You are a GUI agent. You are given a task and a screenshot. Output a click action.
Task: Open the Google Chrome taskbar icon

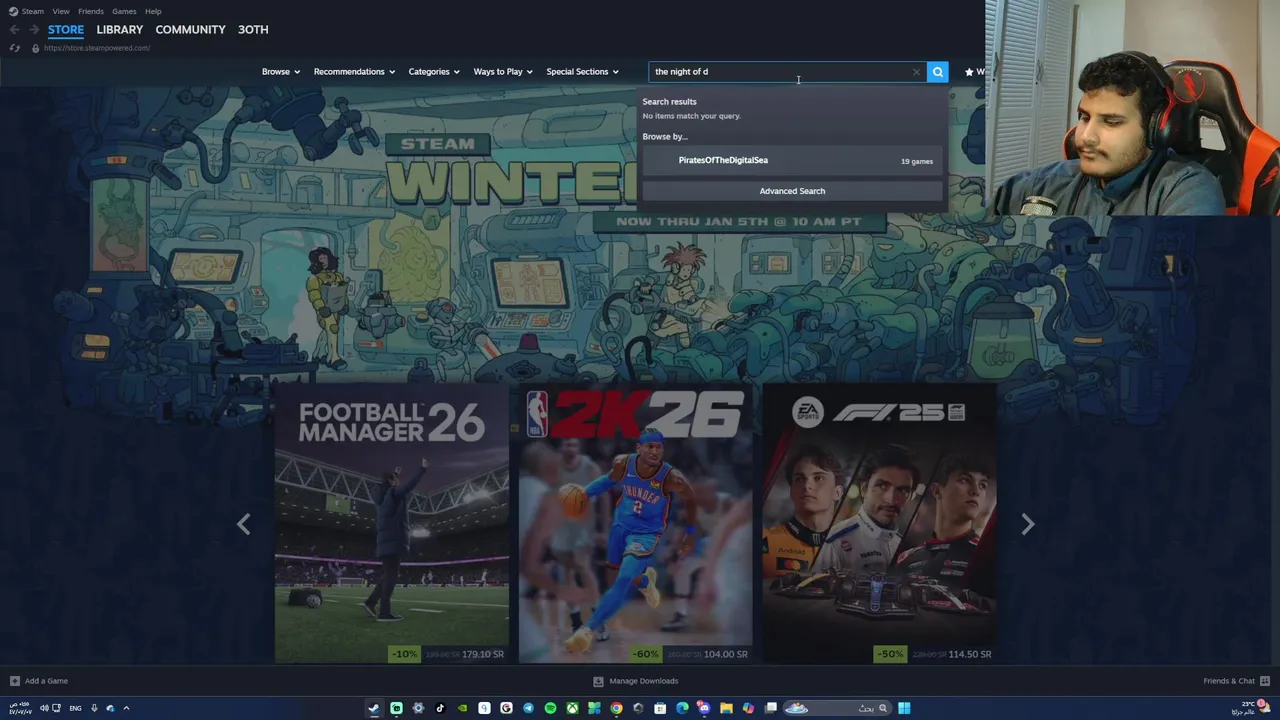click(616, 708)
